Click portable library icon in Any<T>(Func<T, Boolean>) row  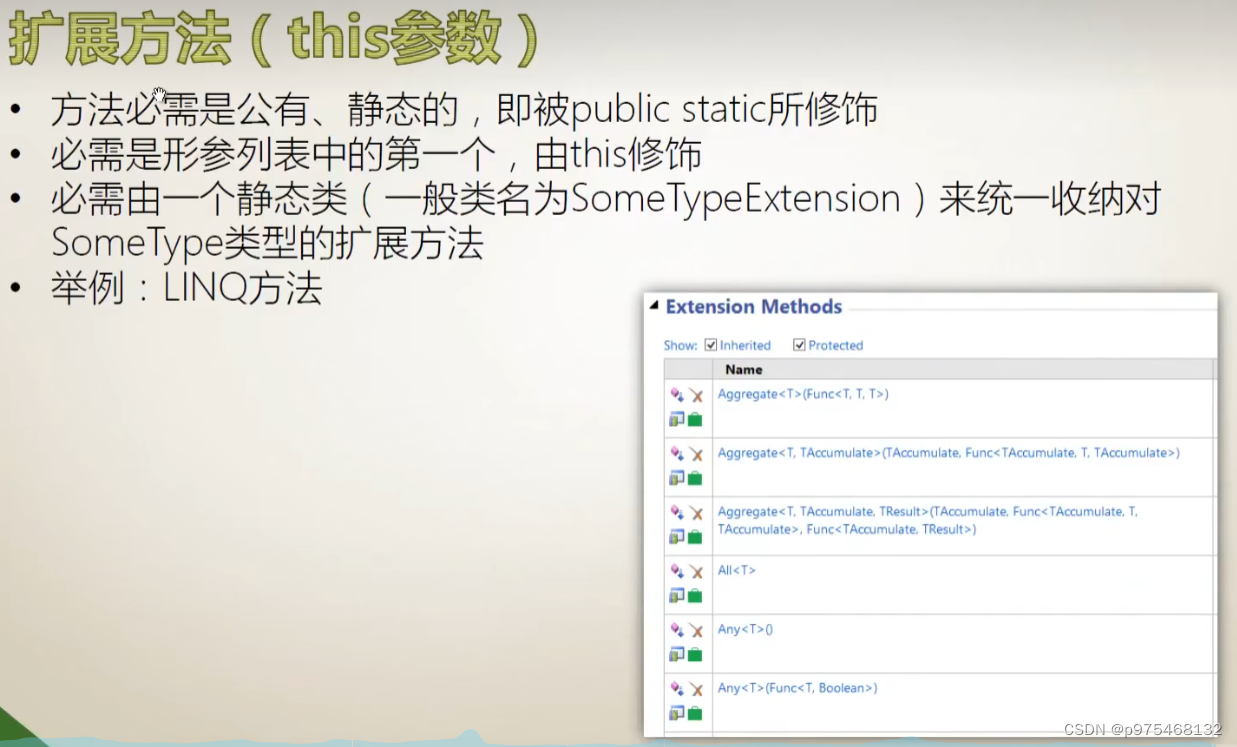coord(677,713)
